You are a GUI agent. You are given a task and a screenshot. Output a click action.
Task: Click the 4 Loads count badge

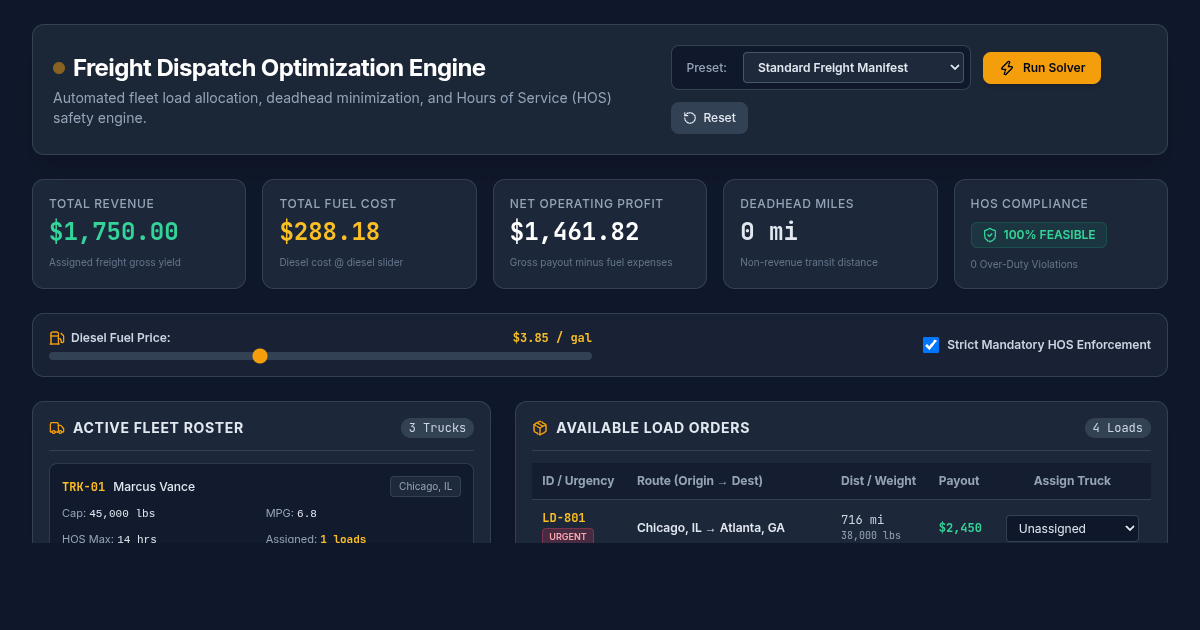[1118, 428]
